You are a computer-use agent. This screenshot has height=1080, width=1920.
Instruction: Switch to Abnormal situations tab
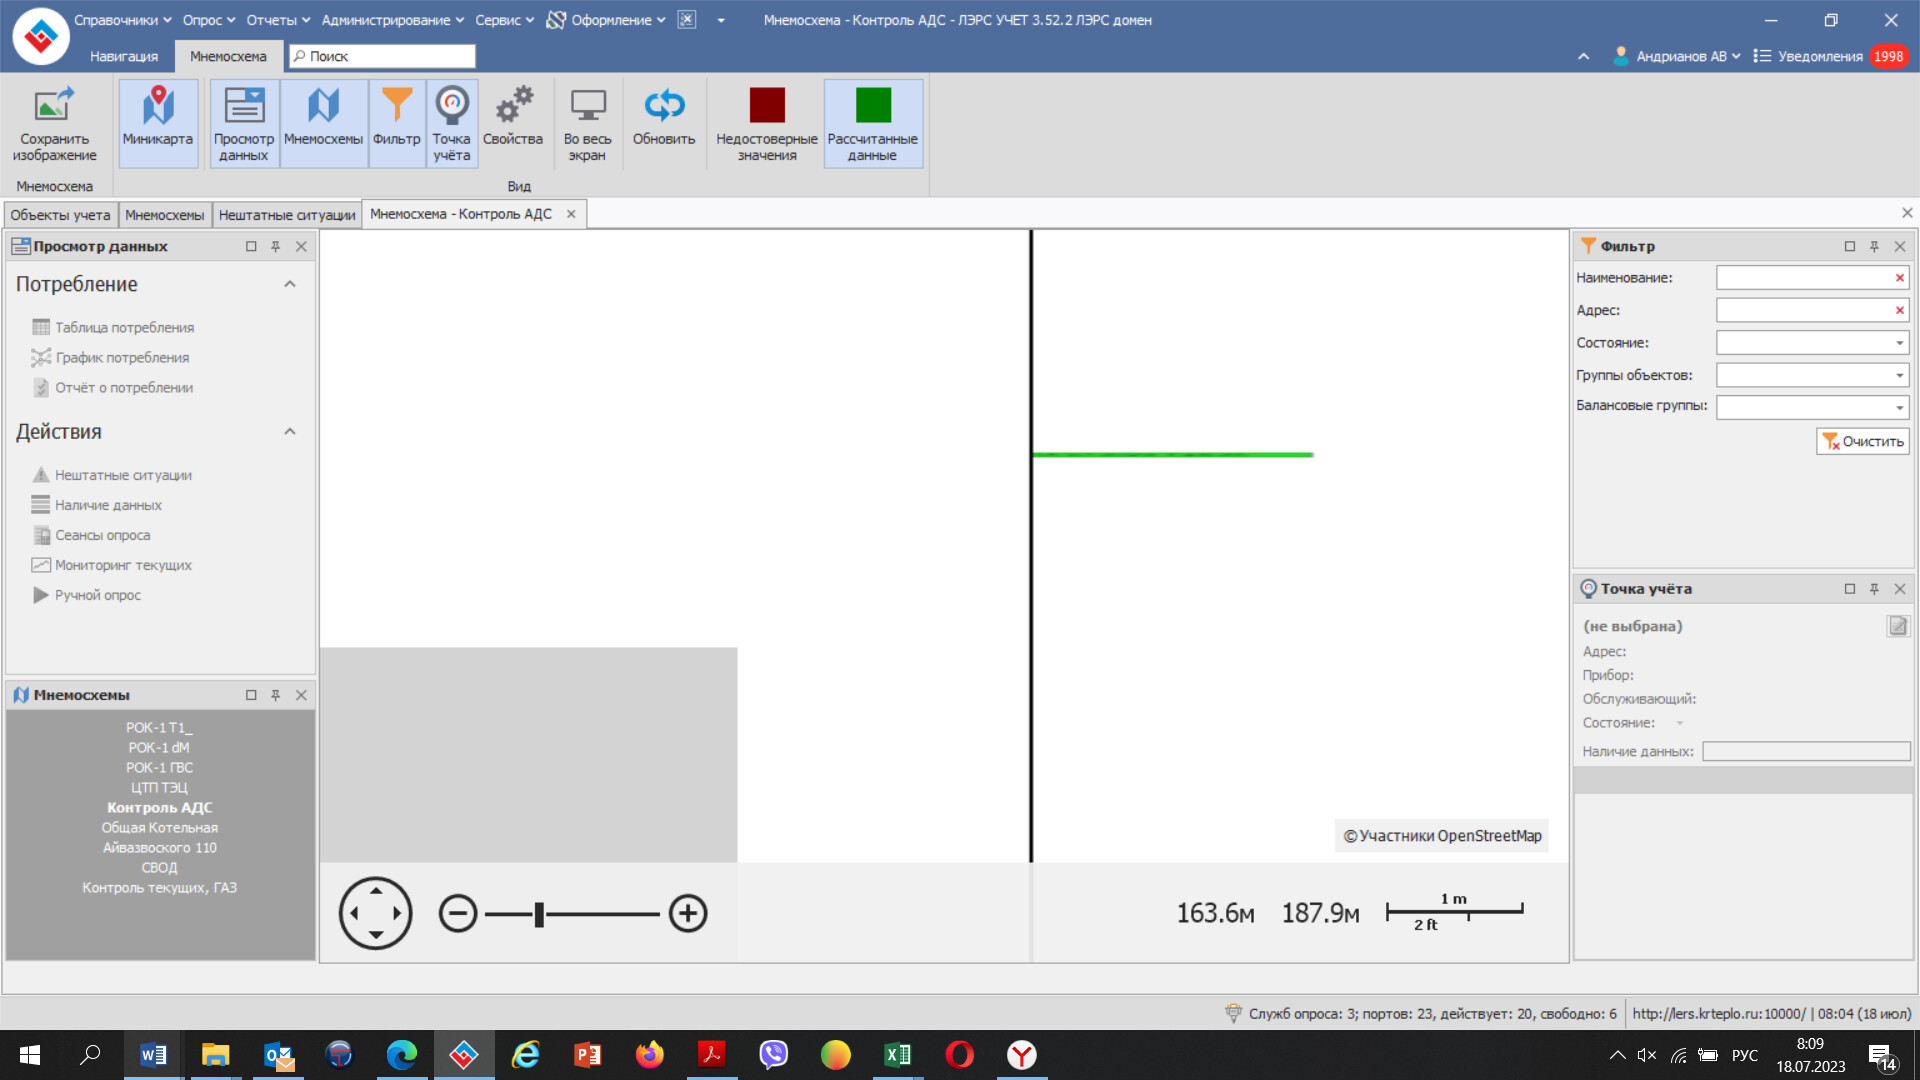287,215
